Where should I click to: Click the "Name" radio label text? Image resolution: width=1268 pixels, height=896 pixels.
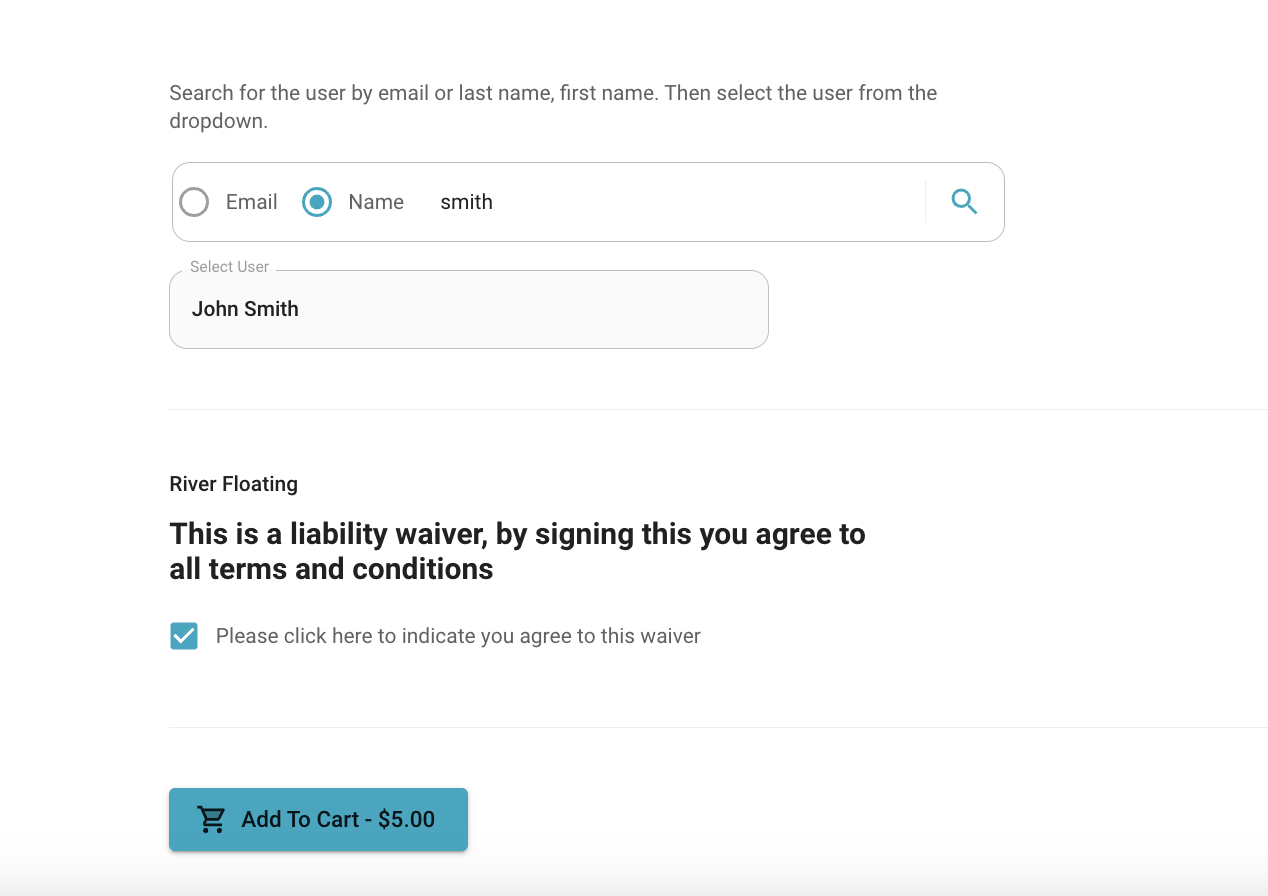[x=376, y=202]
